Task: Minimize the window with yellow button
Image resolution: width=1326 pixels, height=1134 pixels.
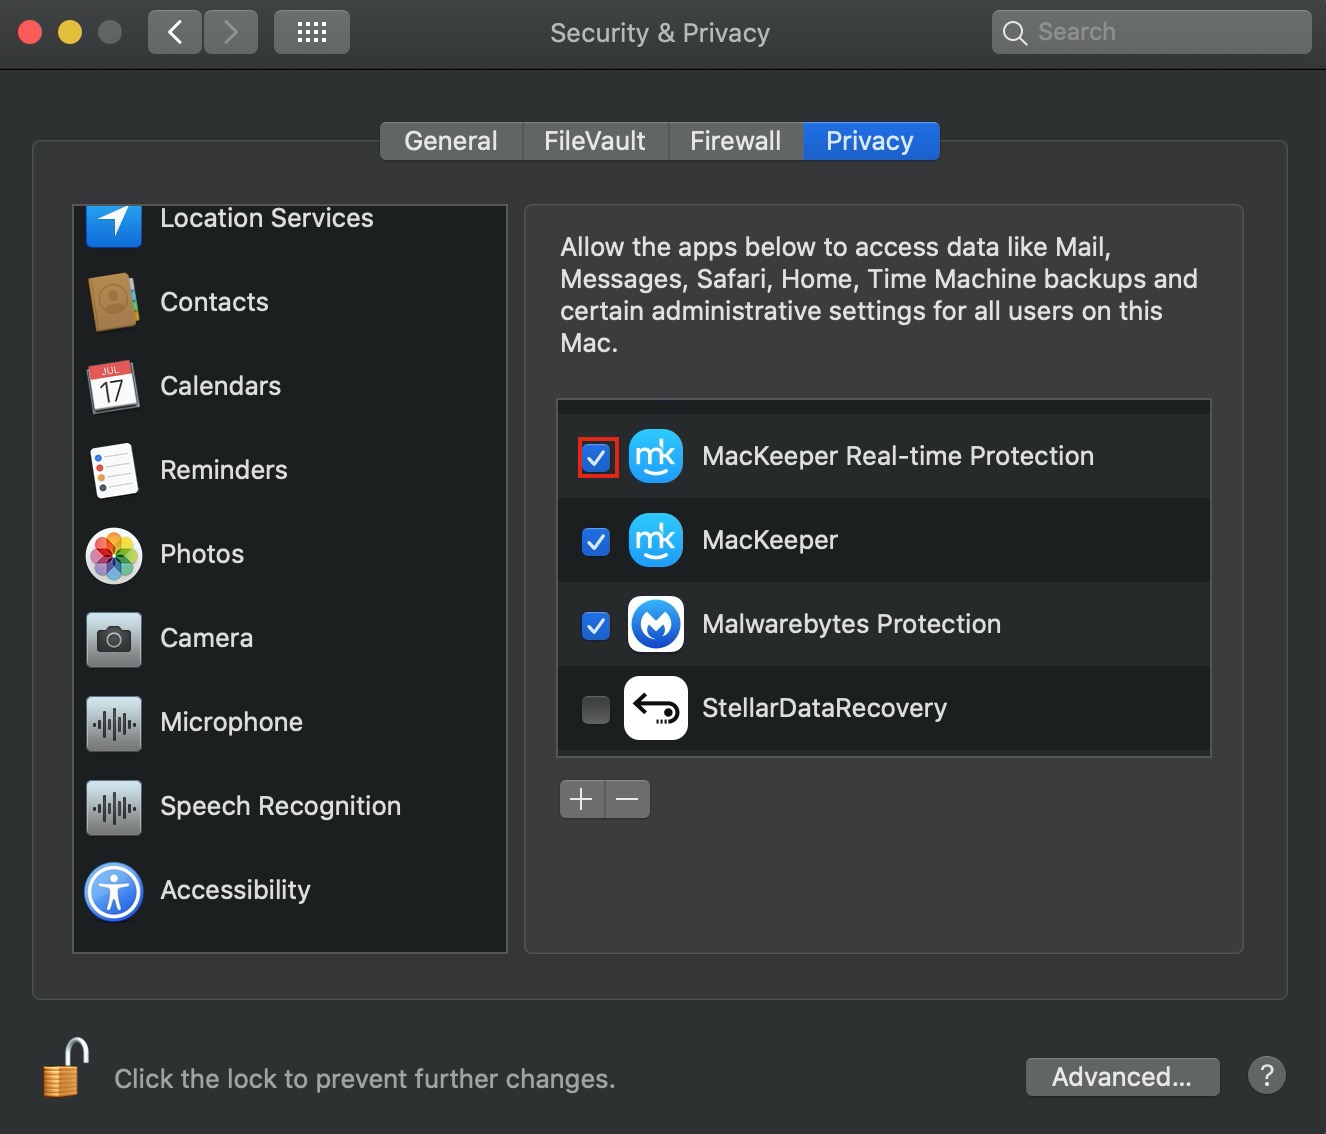Action: [x=70, y=32]
